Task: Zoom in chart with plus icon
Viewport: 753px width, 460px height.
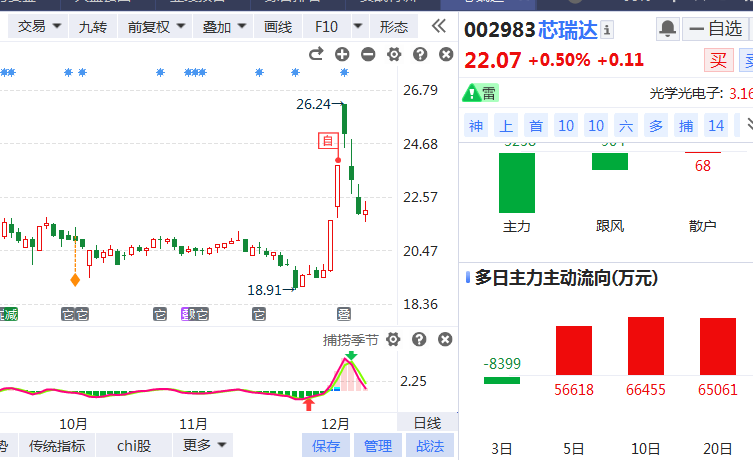Action: tap(342, 54)
